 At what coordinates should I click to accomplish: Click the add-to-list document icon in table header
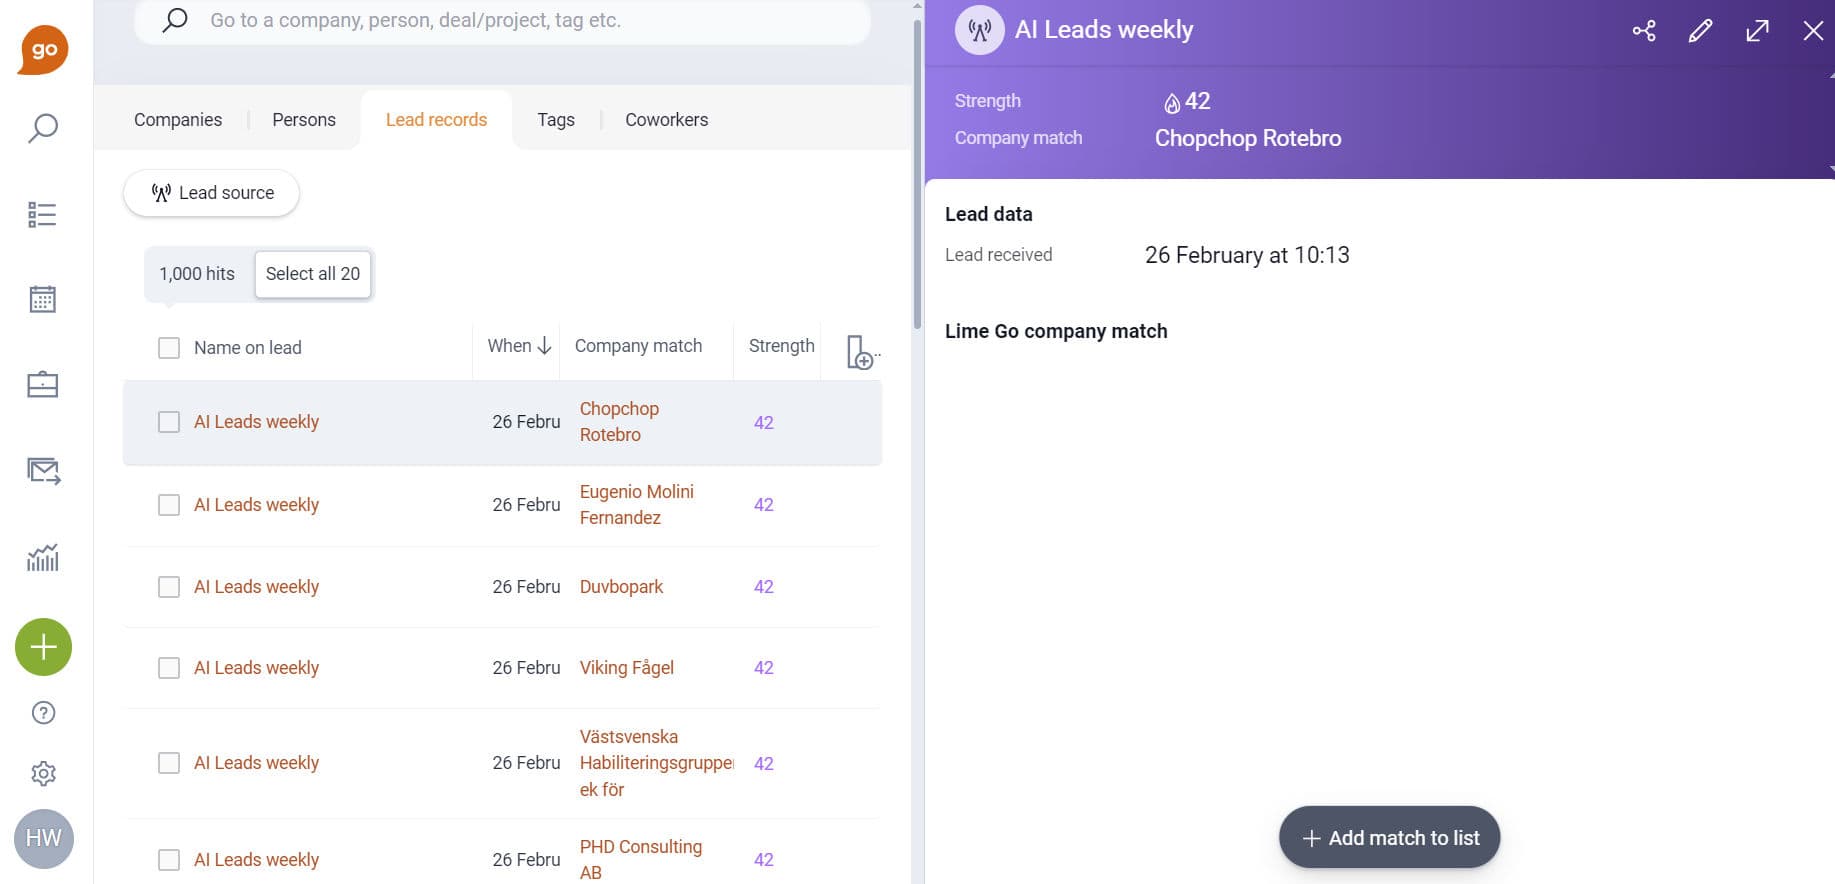pos(861,352)
